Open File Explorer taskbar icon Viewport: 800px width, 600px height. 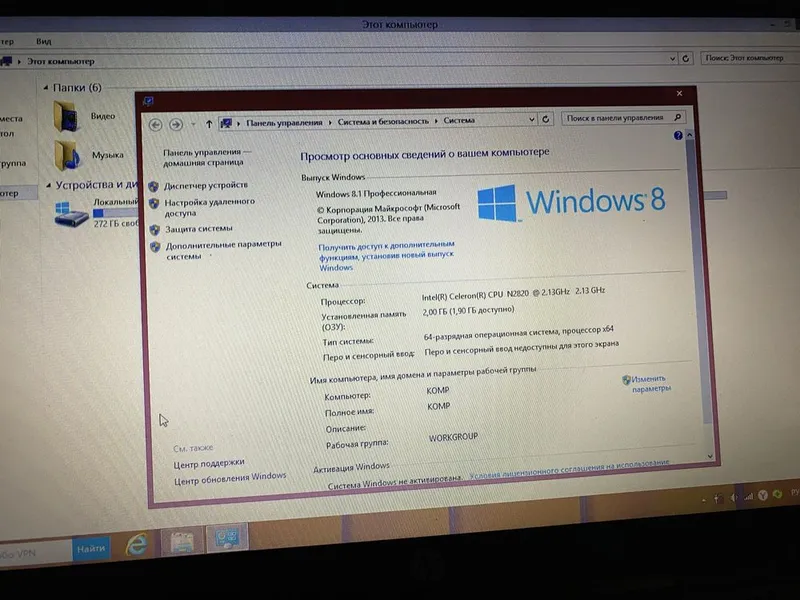pos(182,541)
